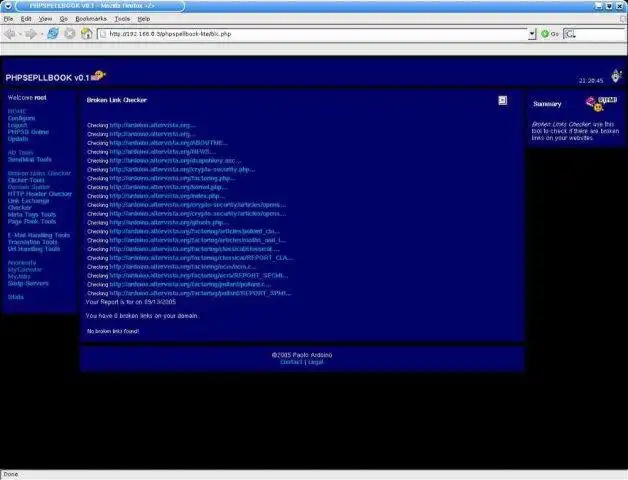Open the browser Home icon
This screenshot has height=480, width=628.
[87, 34]
